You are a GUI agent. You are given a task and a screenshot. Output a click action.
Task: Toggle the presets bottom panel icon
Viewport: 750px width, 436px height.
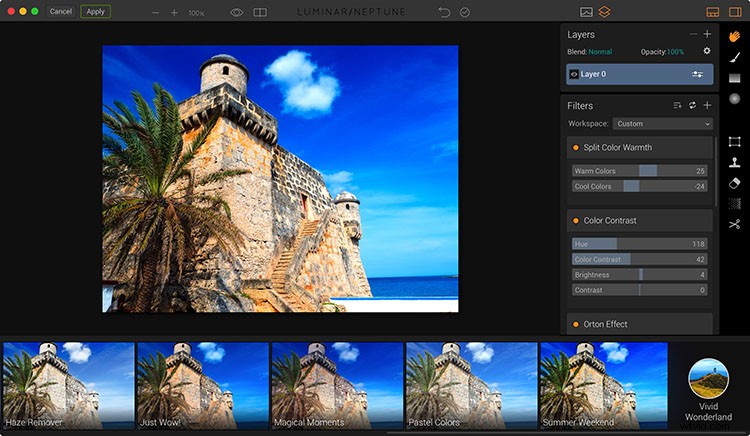713,12
